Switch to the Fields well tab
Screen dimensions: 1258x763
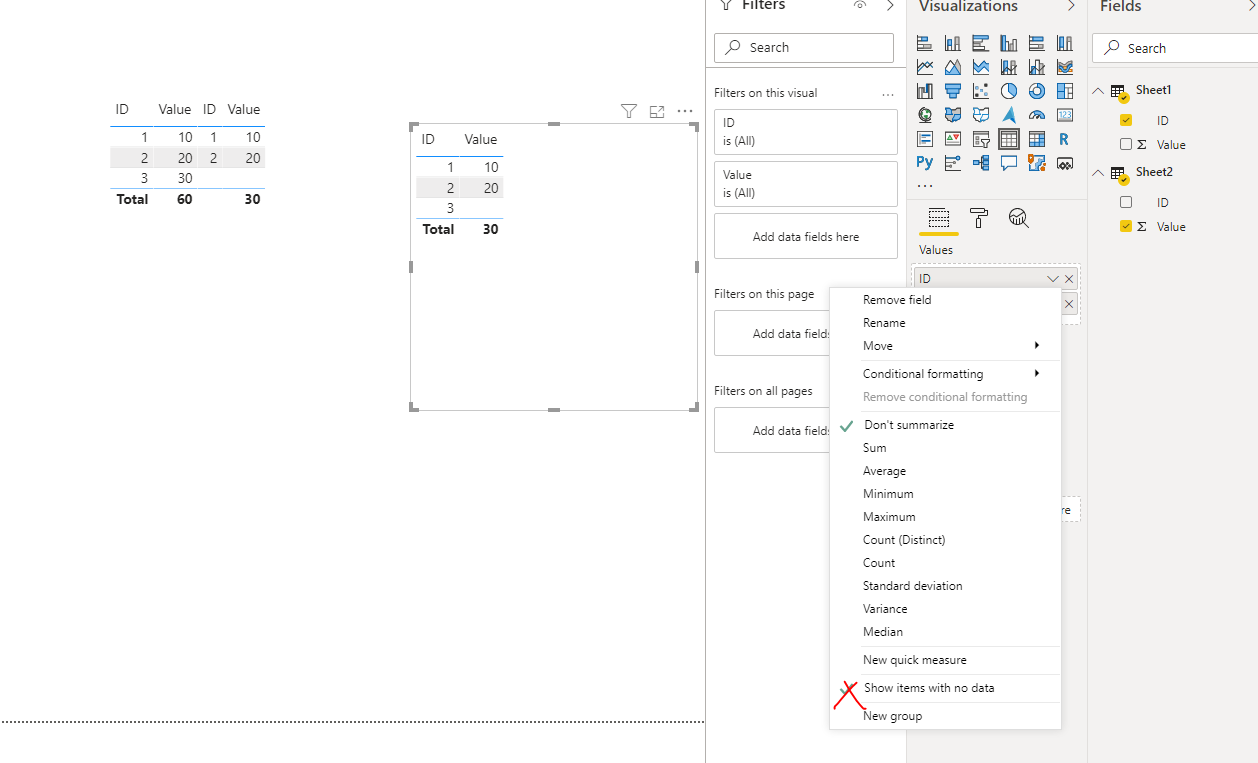tap(938, 218)
